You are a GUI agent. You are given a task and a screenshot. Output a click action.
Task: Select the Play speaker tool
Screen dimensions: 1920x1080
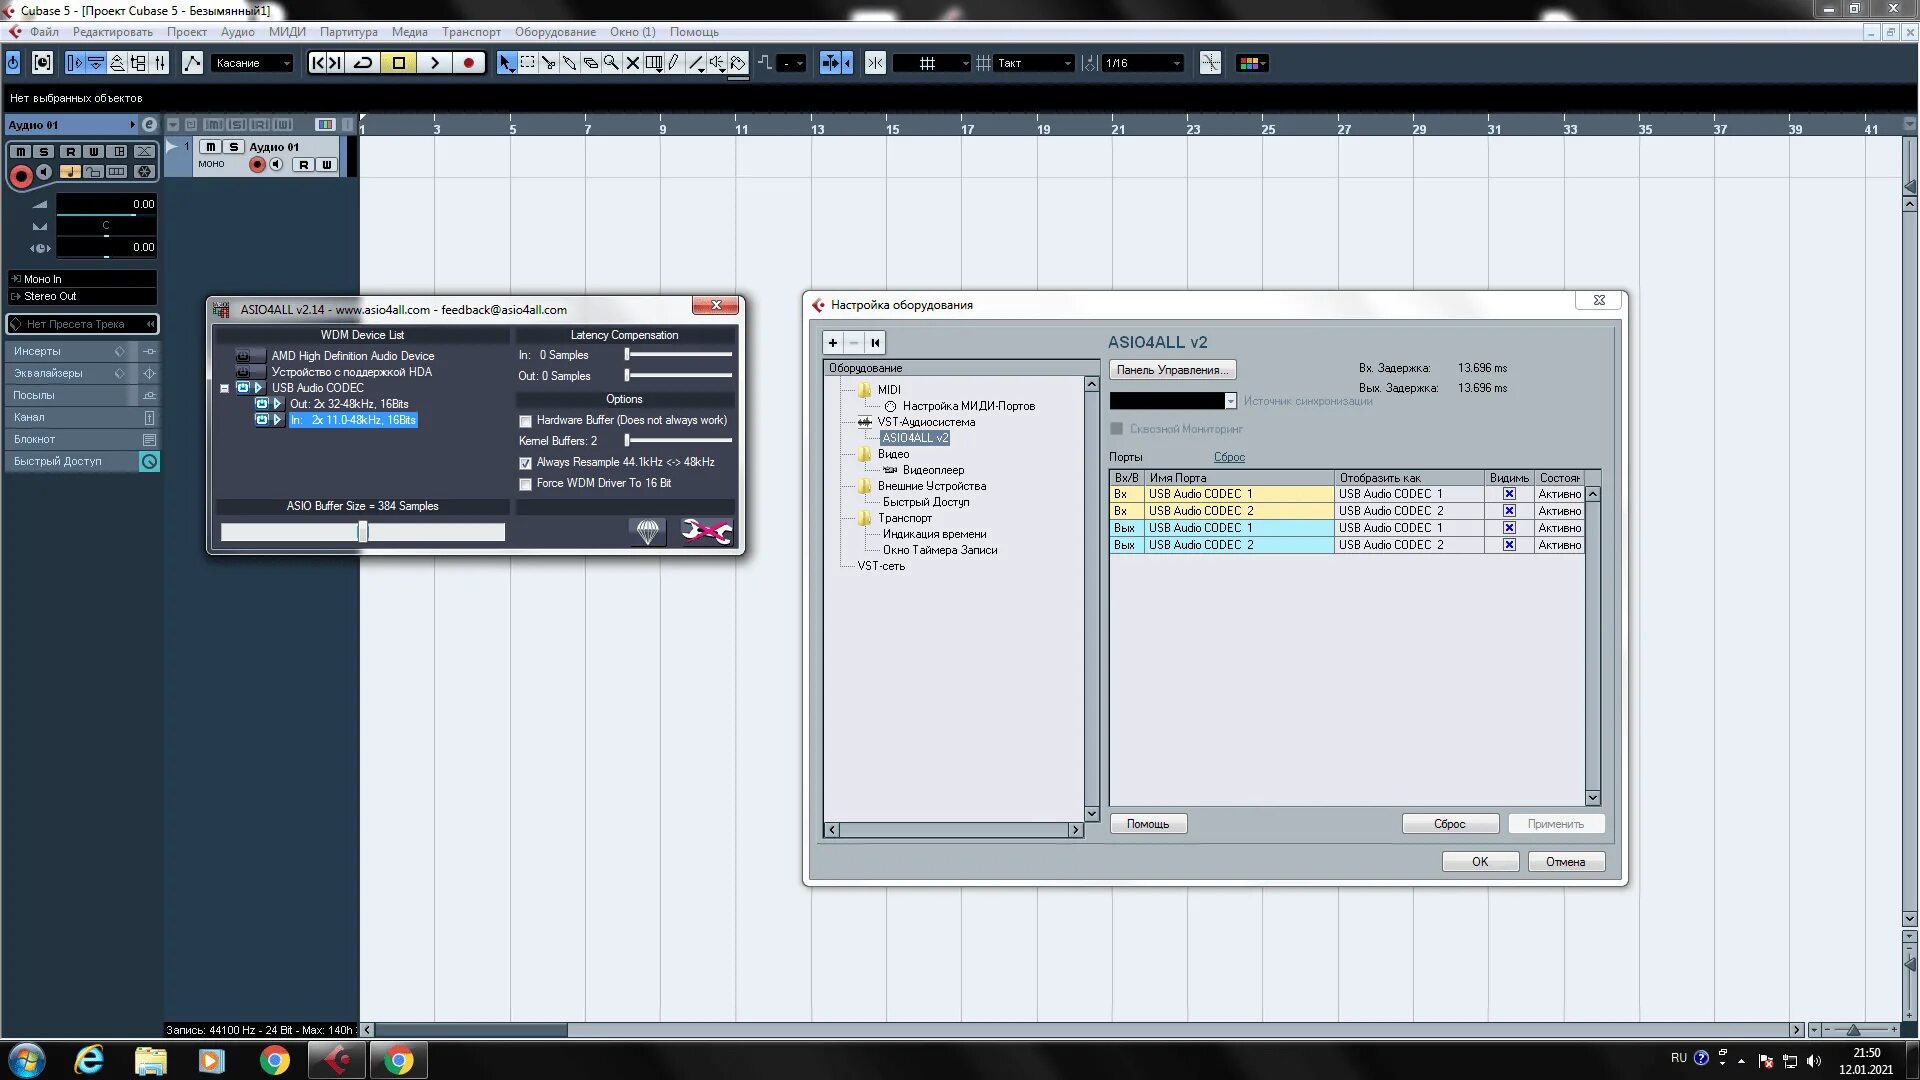tap(717, 63)
